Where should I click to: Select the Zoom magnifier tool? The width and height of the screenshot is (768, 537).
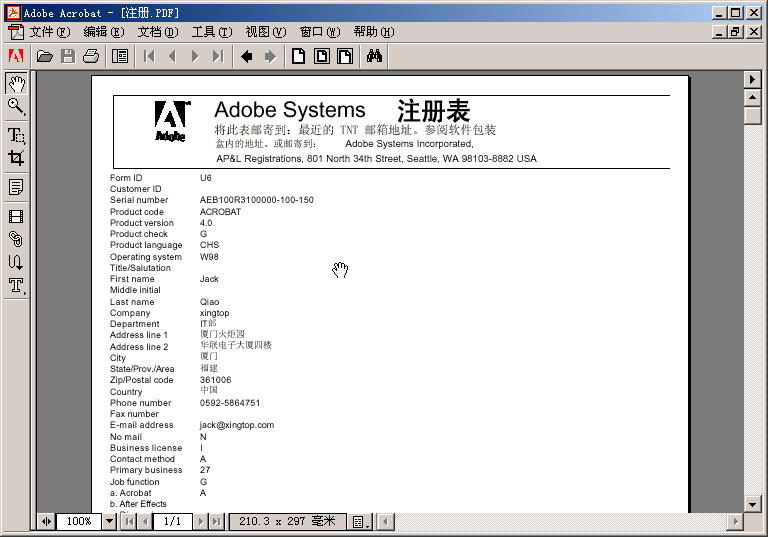pyautogui.click(x=16, y=106)
